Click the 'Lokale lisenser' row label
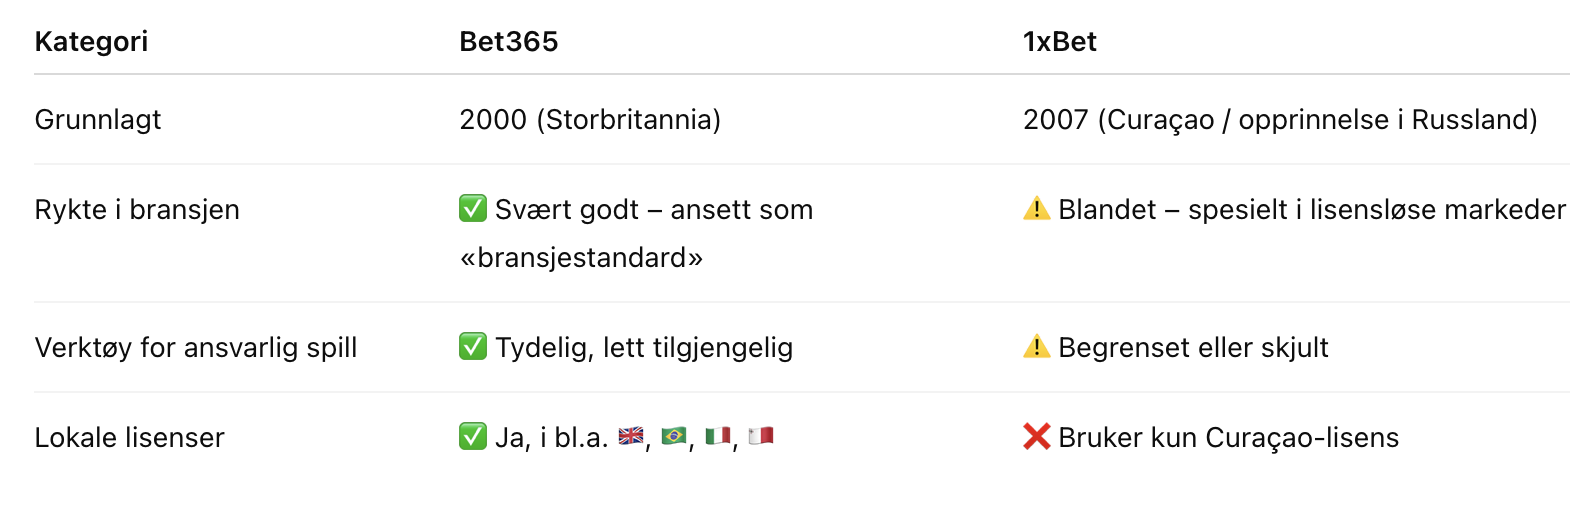1586x518 pixels. 129,438
